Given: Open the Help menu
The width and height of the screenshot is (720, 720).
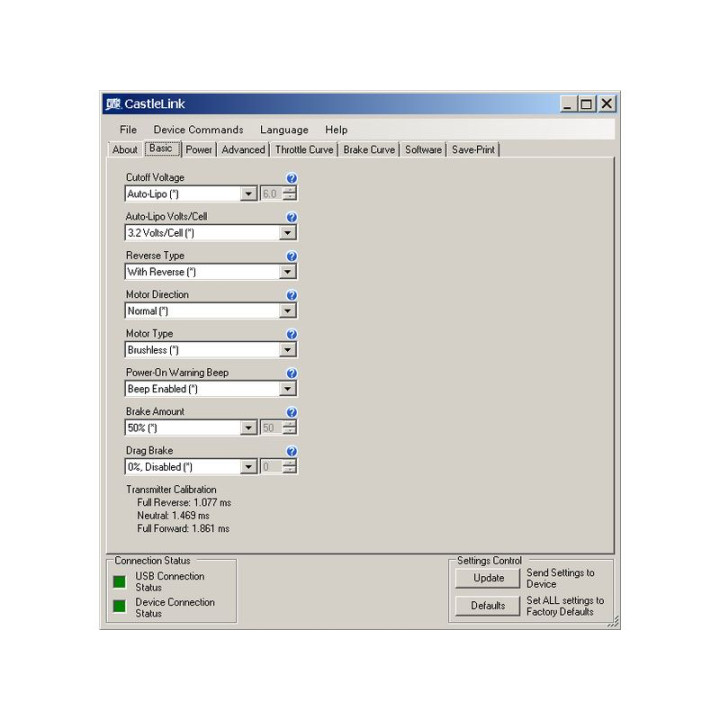Looking at the screenshot, I should click(336, 130).
